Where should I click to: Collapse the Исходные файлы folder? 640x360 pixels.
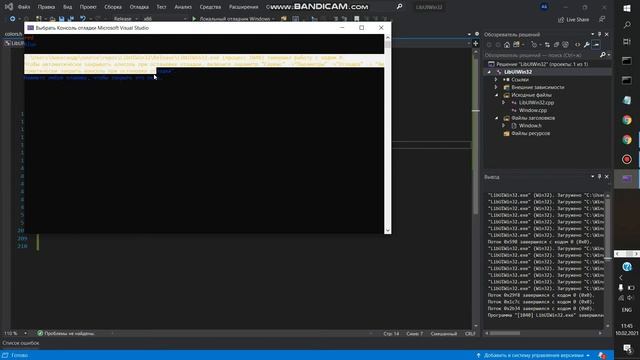click(x=496, y=95)
